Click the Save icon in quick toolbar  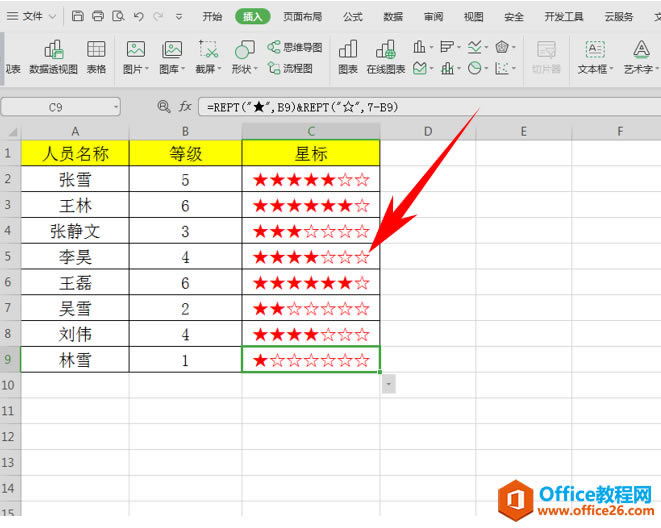click(x=78, y=16)
